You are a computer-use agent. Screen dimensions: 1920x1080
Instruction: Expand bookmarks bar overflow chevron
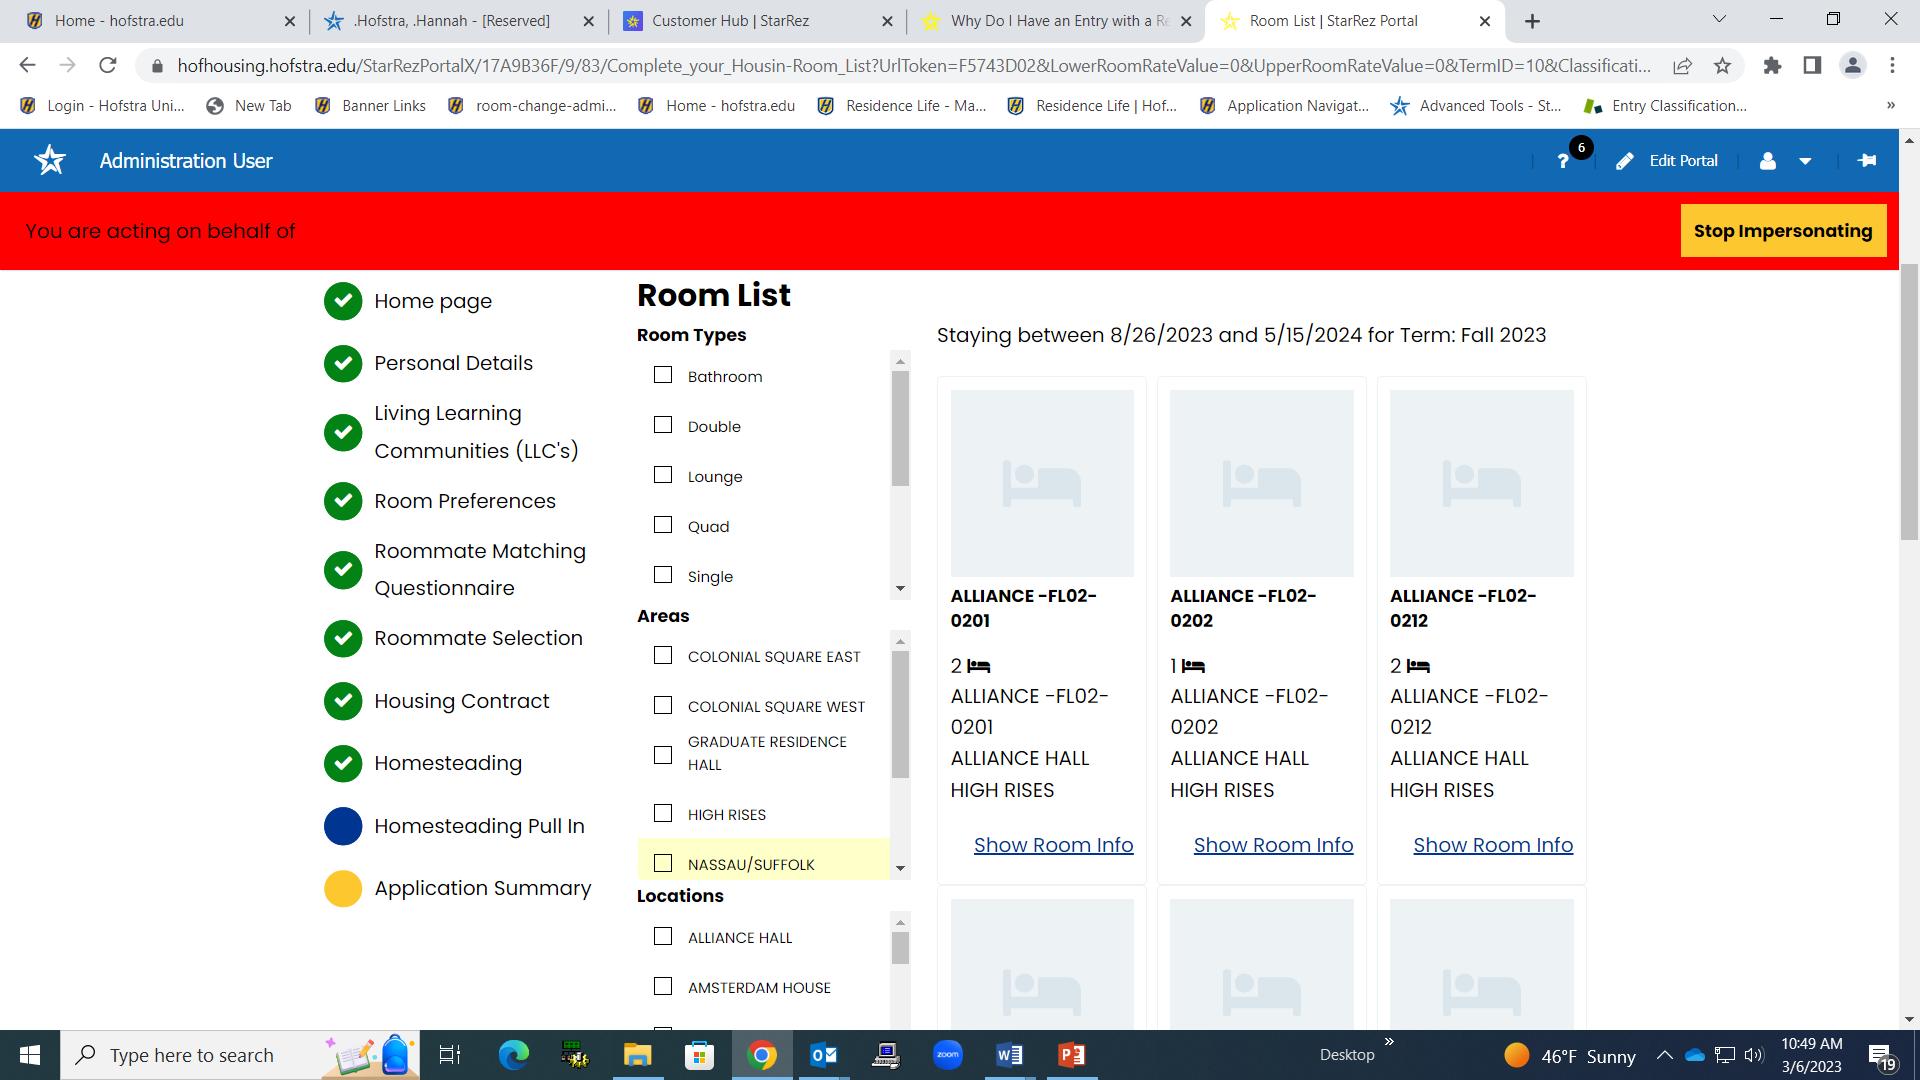[x=1890, y=105]
